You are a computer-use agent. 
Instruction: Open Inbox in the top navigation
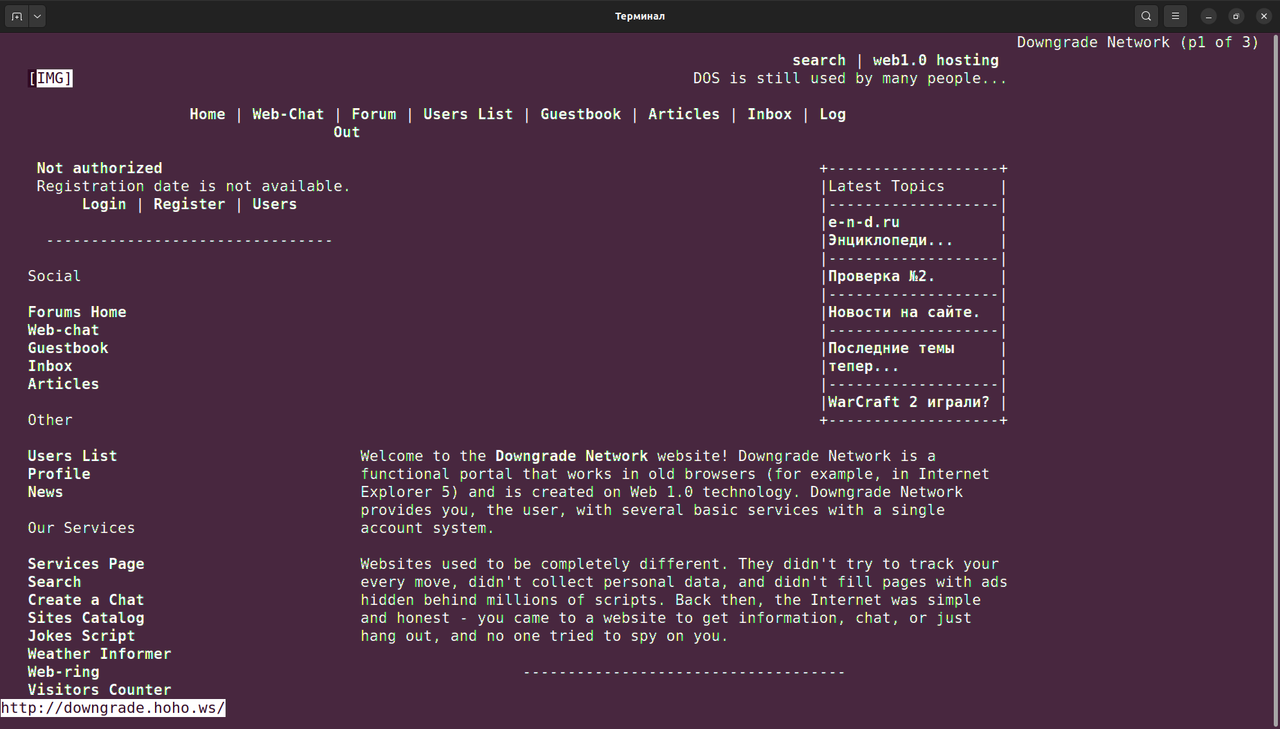[769, 114]
